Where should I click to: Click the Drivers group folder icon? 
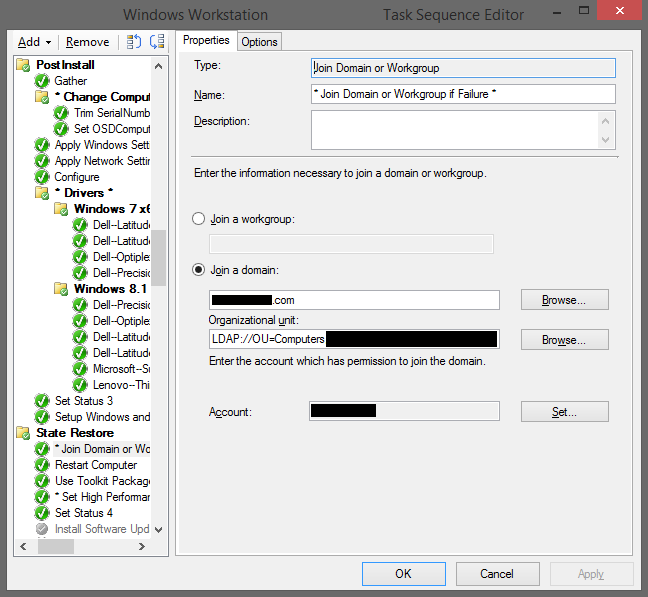tap(42, 193)
